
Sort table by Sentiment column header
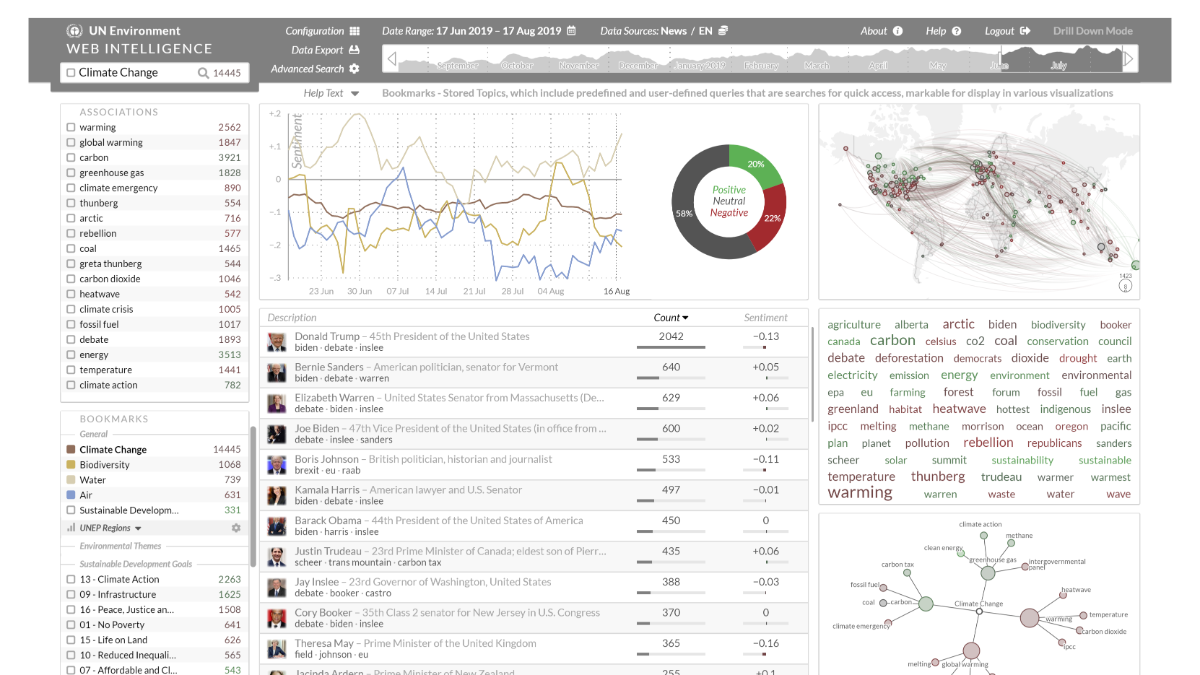tap(766, 318)
